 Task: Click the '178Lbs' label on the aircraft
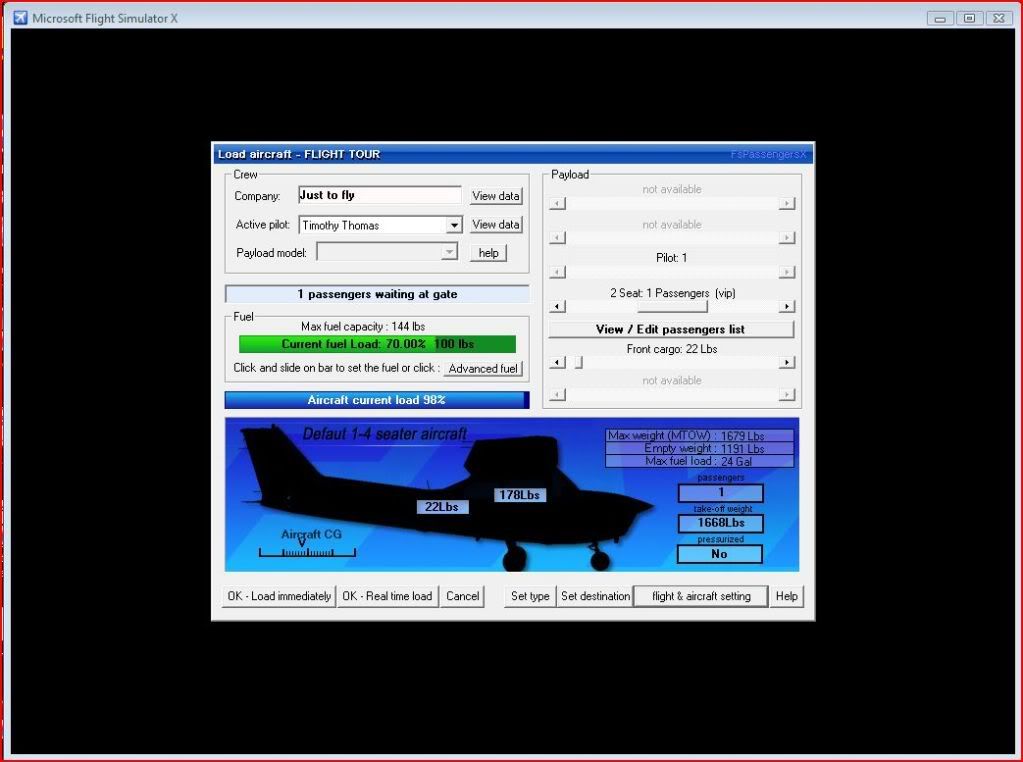tap(519, 495)
